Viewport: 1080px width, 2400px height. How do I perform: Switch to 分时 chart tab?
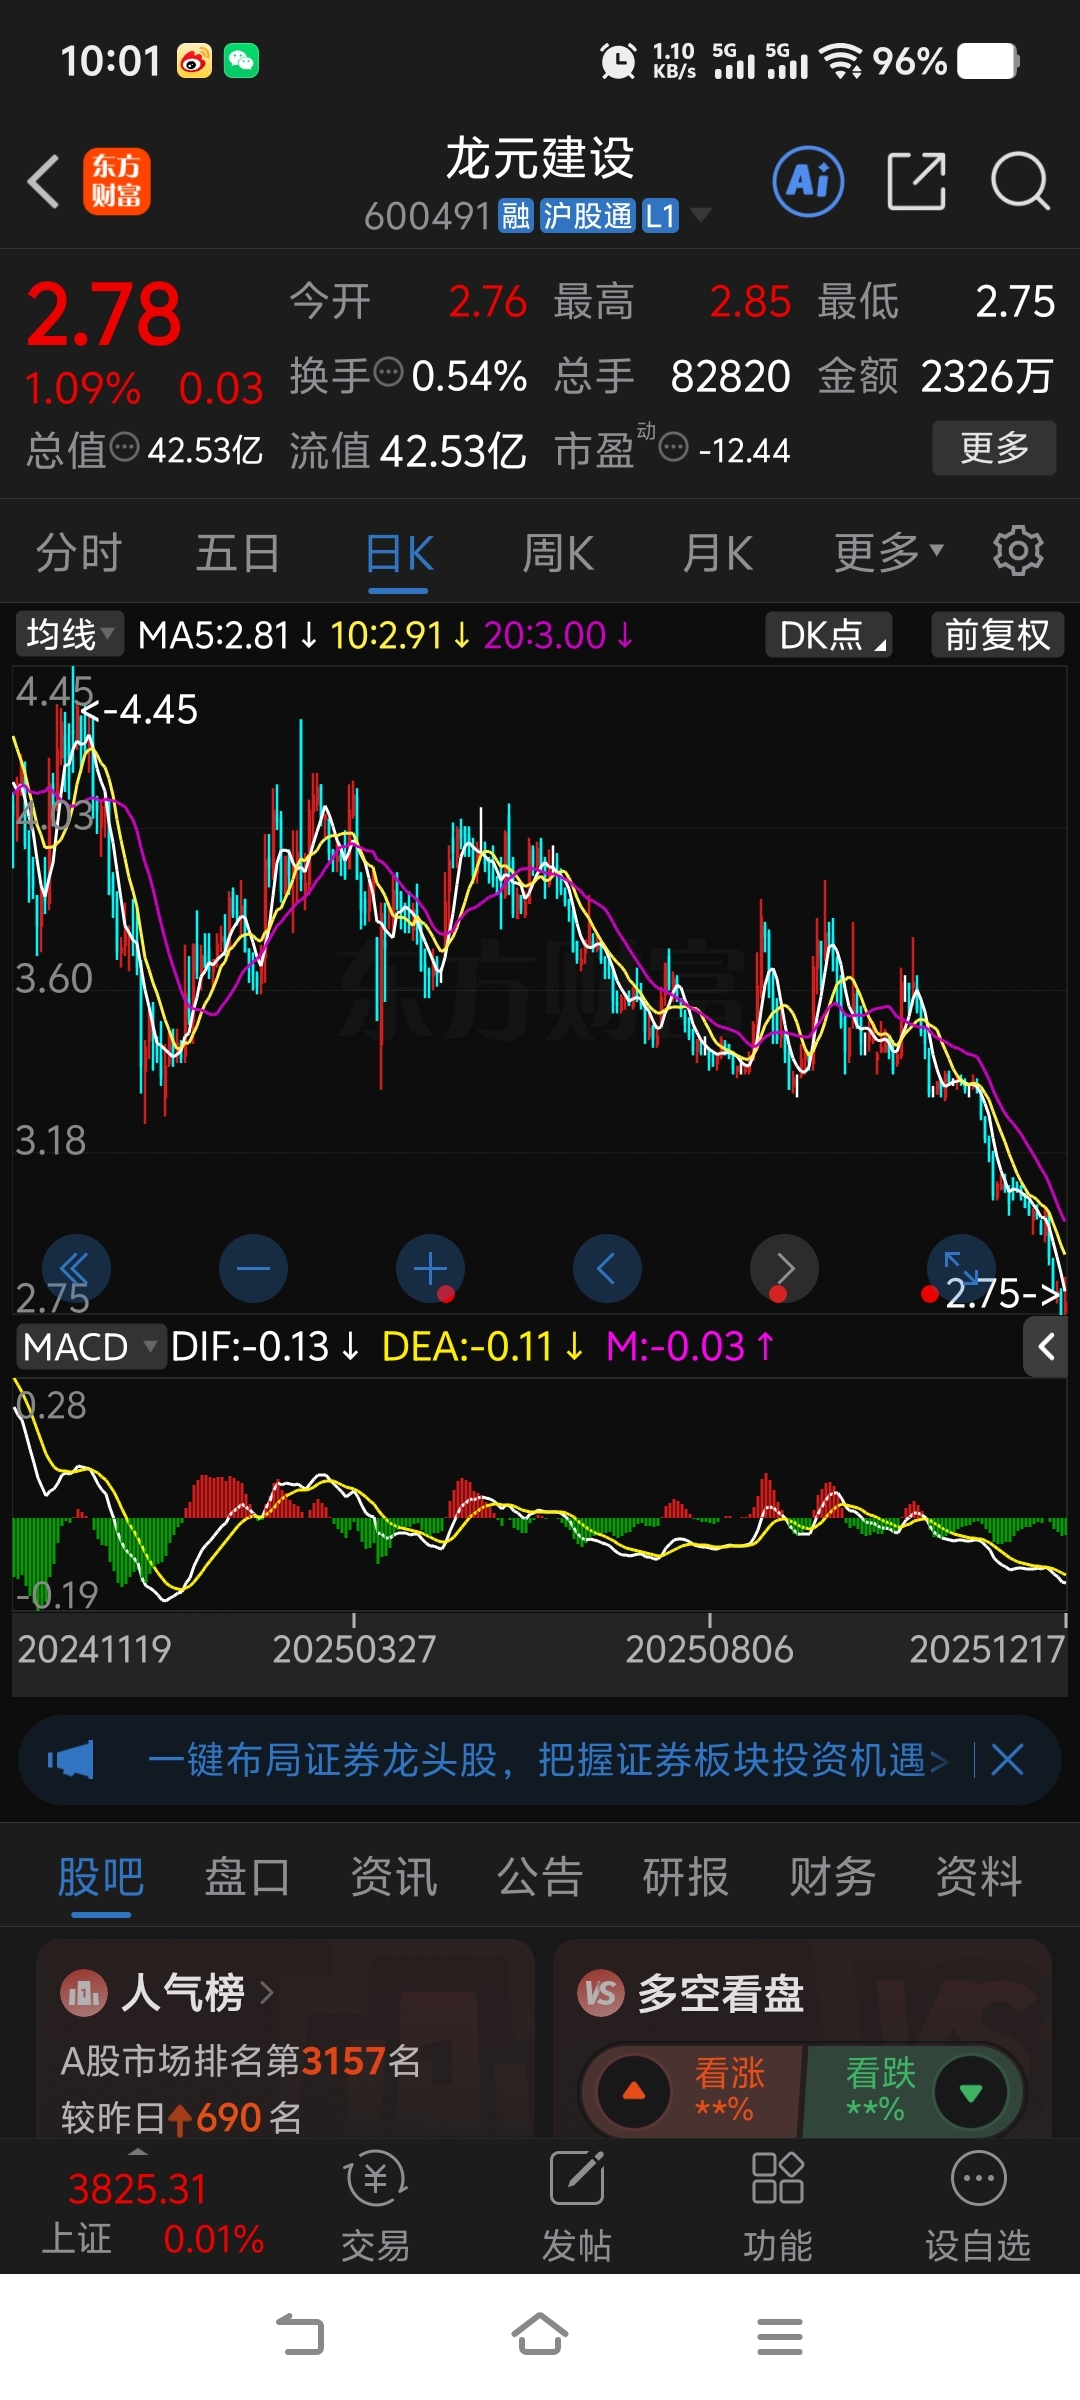[79, 552]
